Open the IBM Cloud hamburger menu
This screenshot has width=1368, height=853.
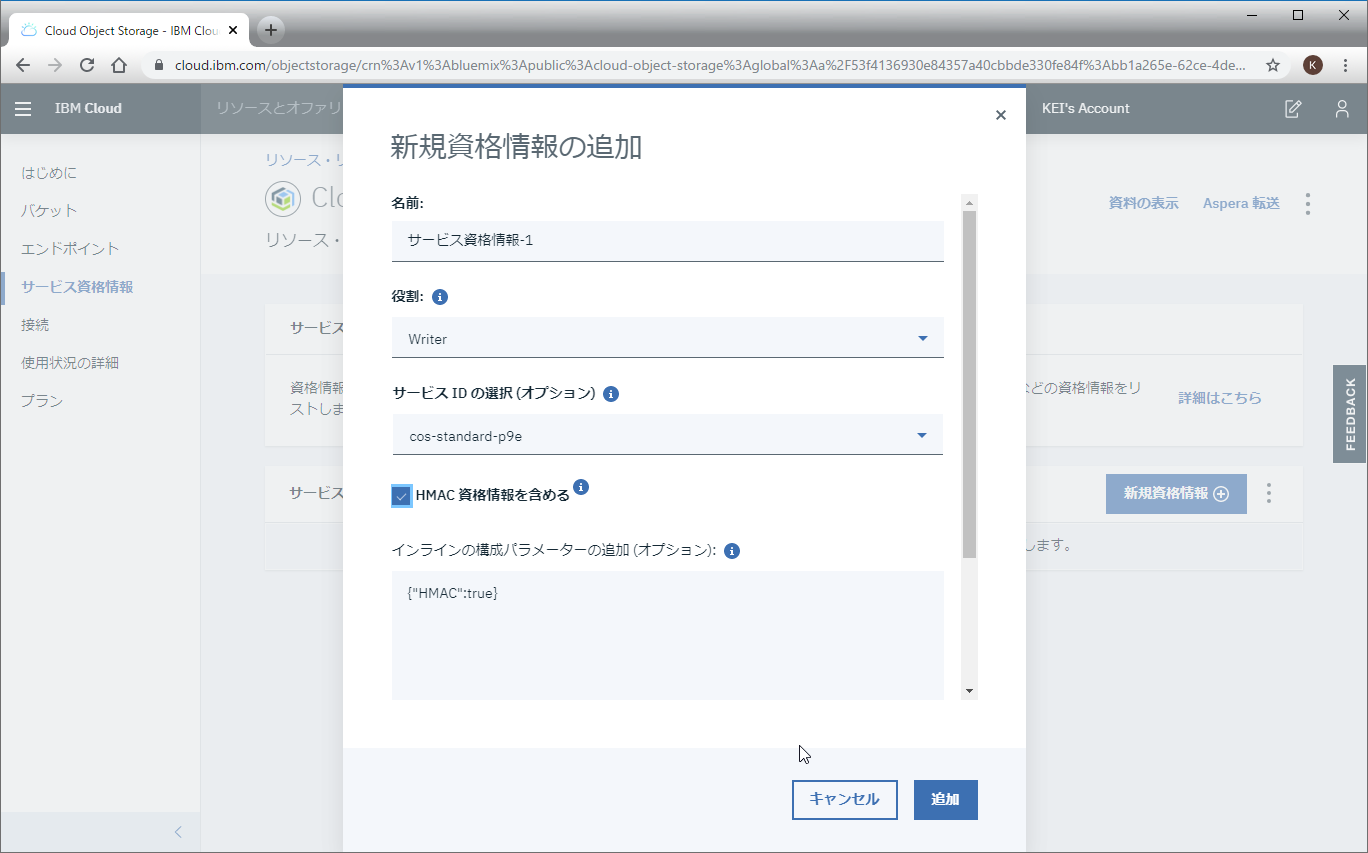coord(23,109)
